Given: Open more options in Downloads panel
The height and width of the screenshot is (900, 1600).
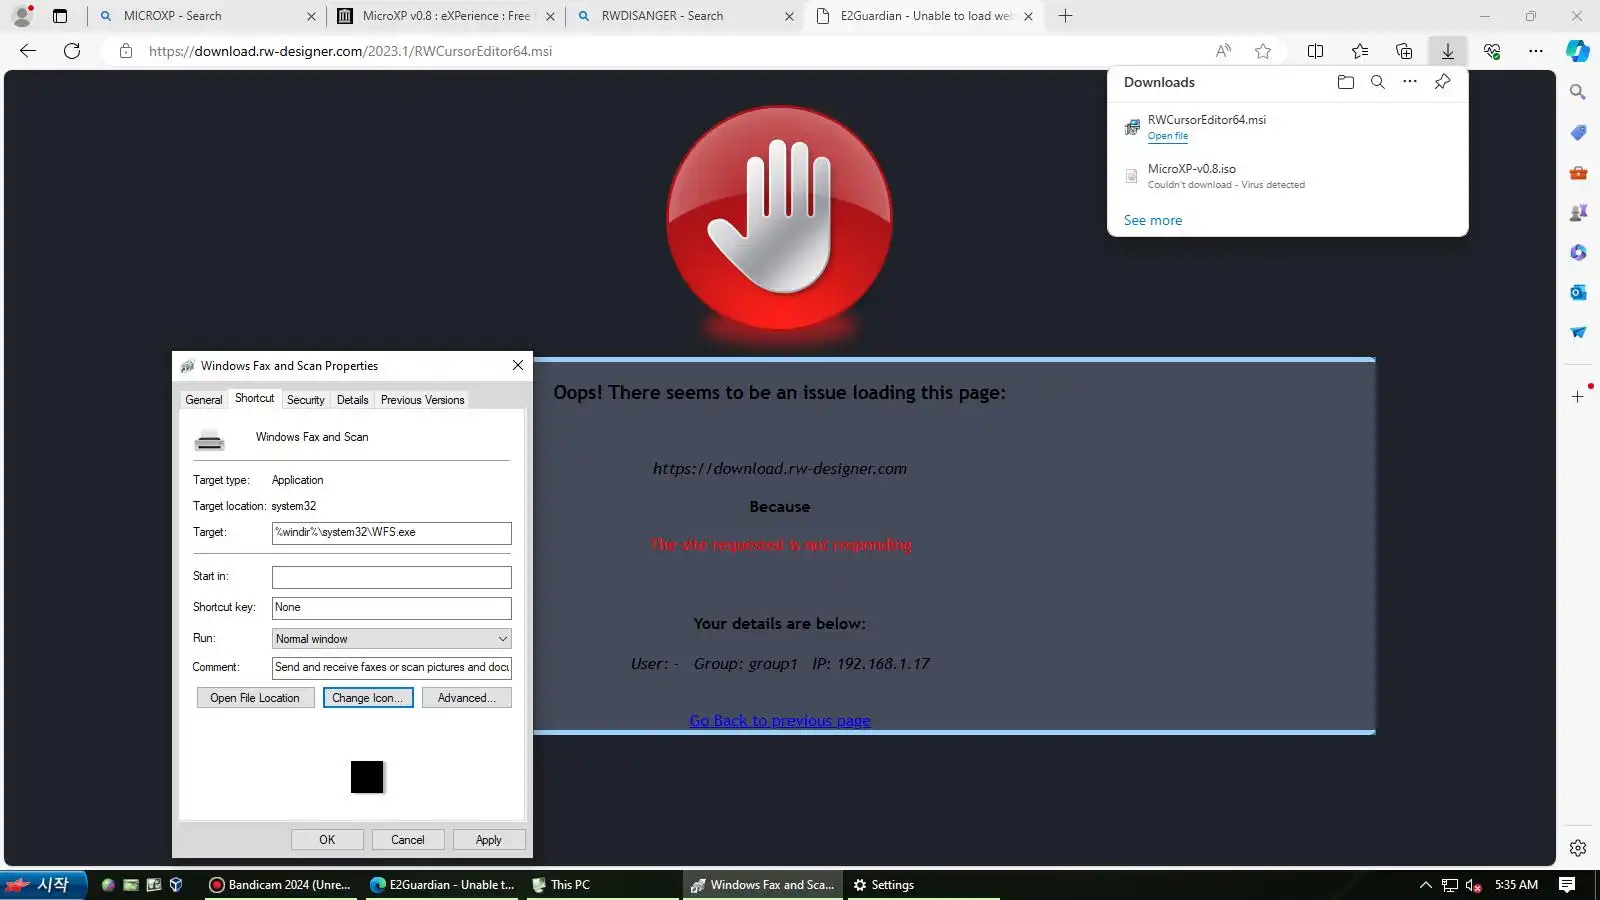Looking at the screenshot, I should click(1410, 82).
